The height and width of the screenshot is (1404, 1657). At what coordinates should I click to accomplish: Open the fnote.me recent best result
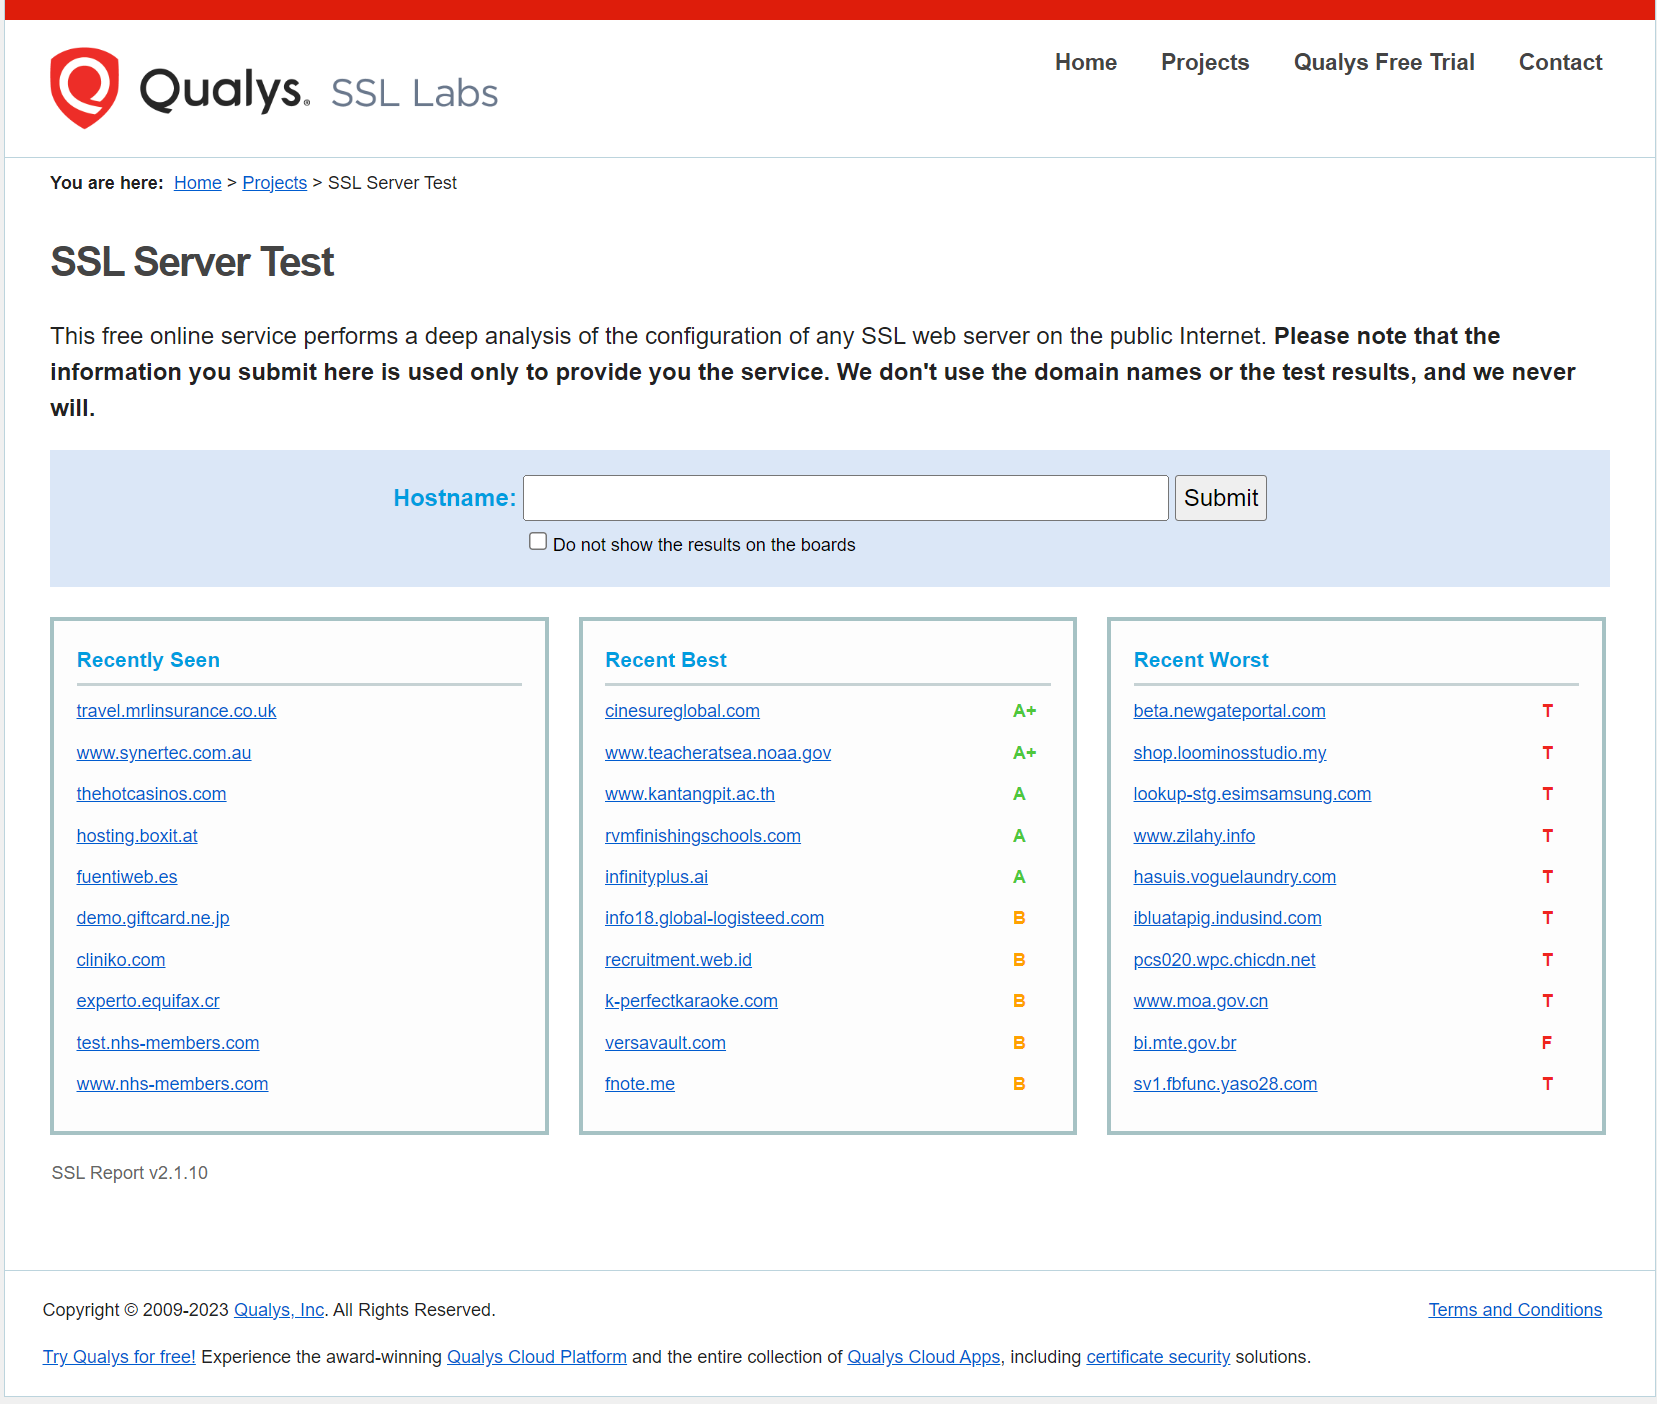coord(640,1083)
